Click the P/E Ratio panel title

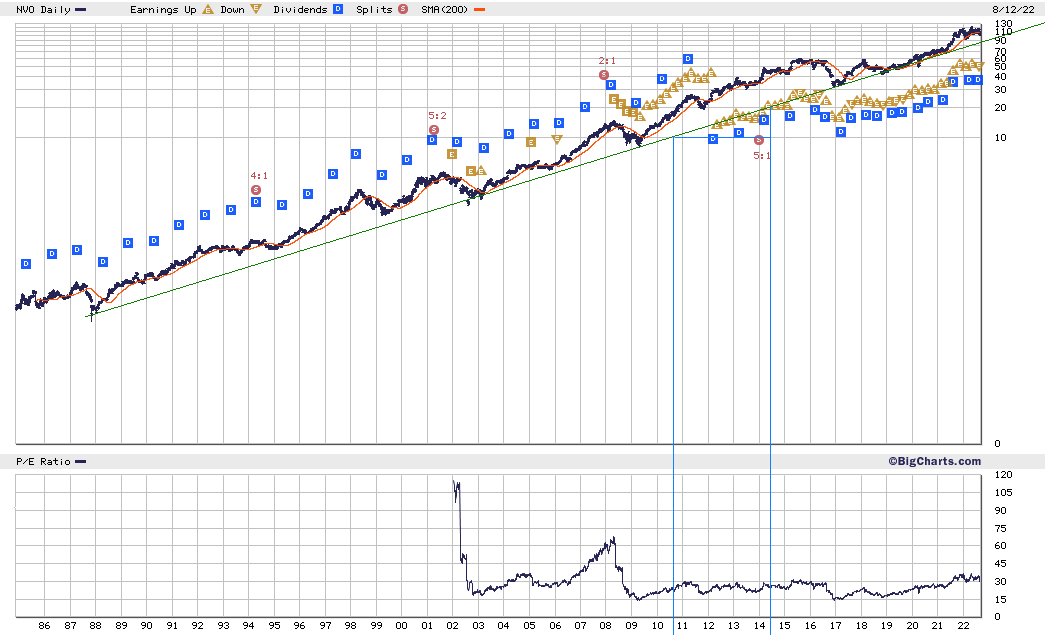click(43, 462)
